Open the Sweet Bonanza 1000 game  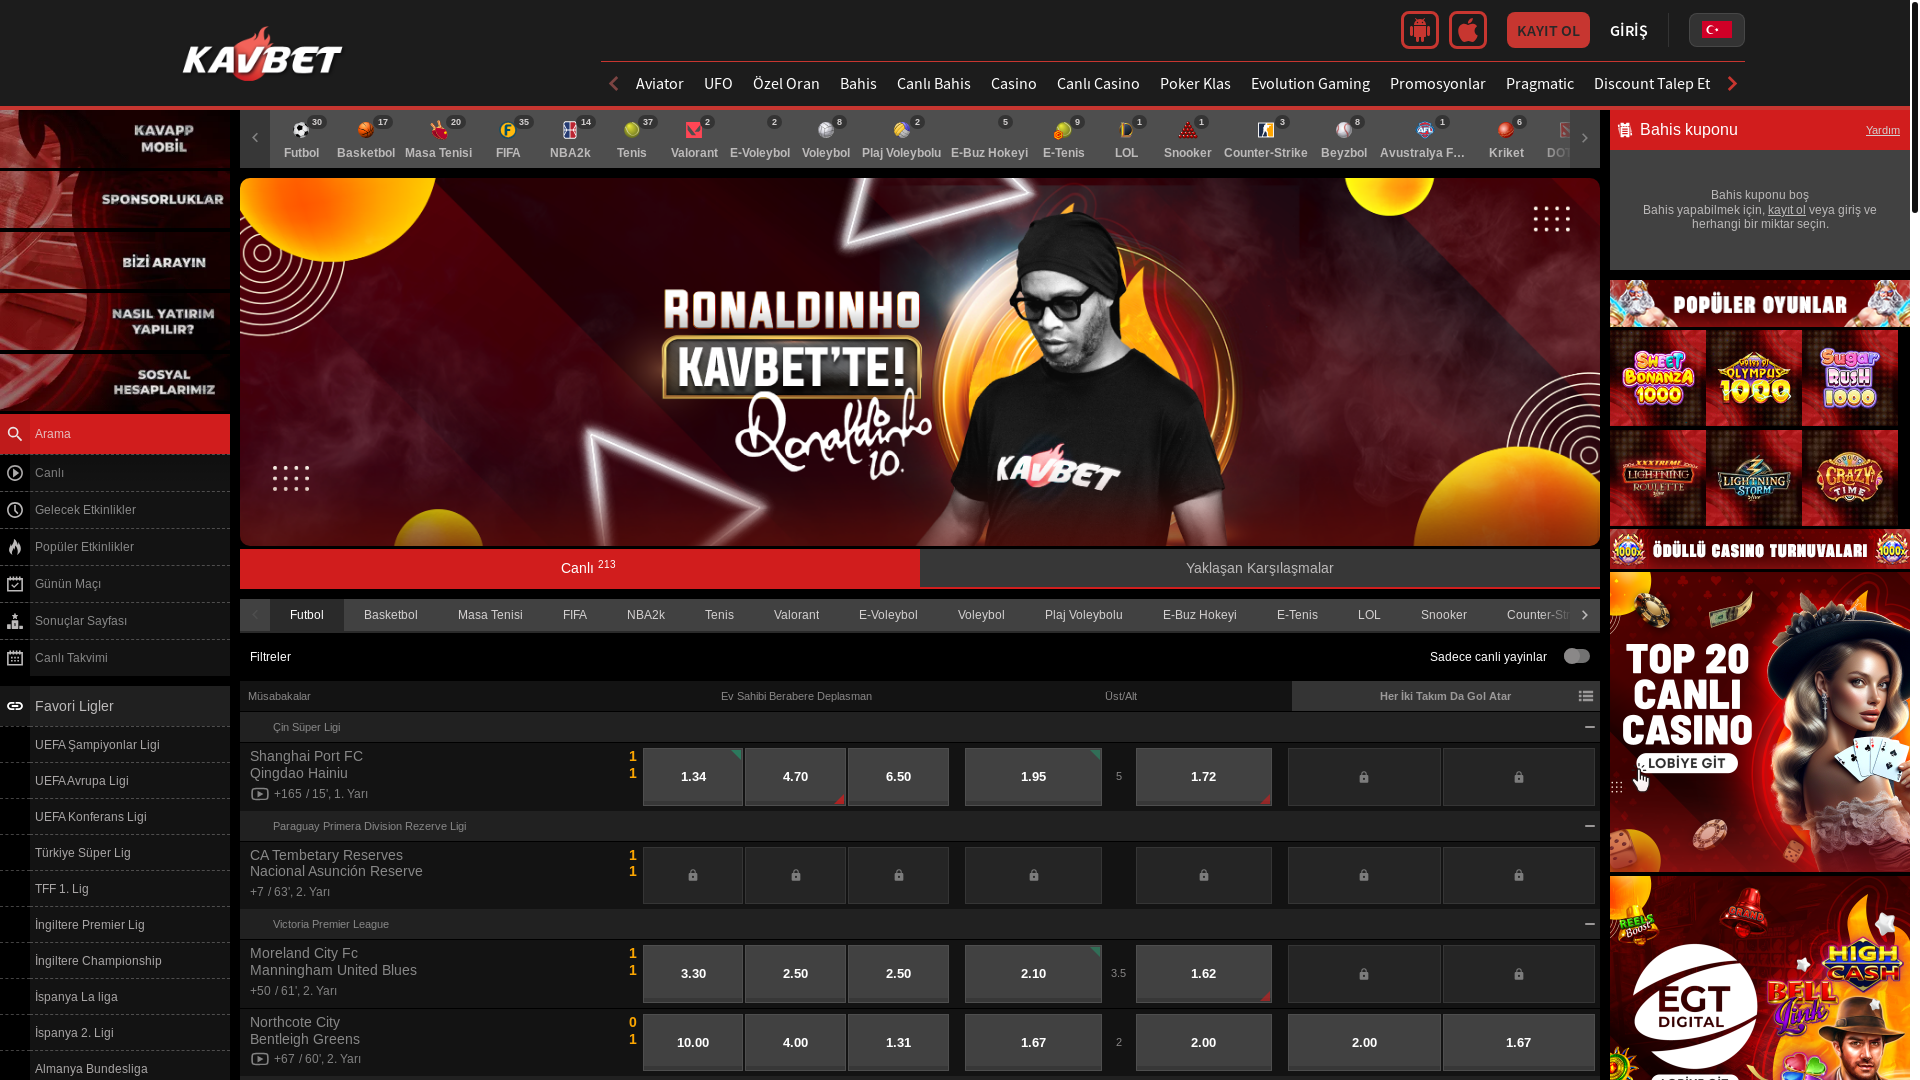click(x=1657, y=378)
